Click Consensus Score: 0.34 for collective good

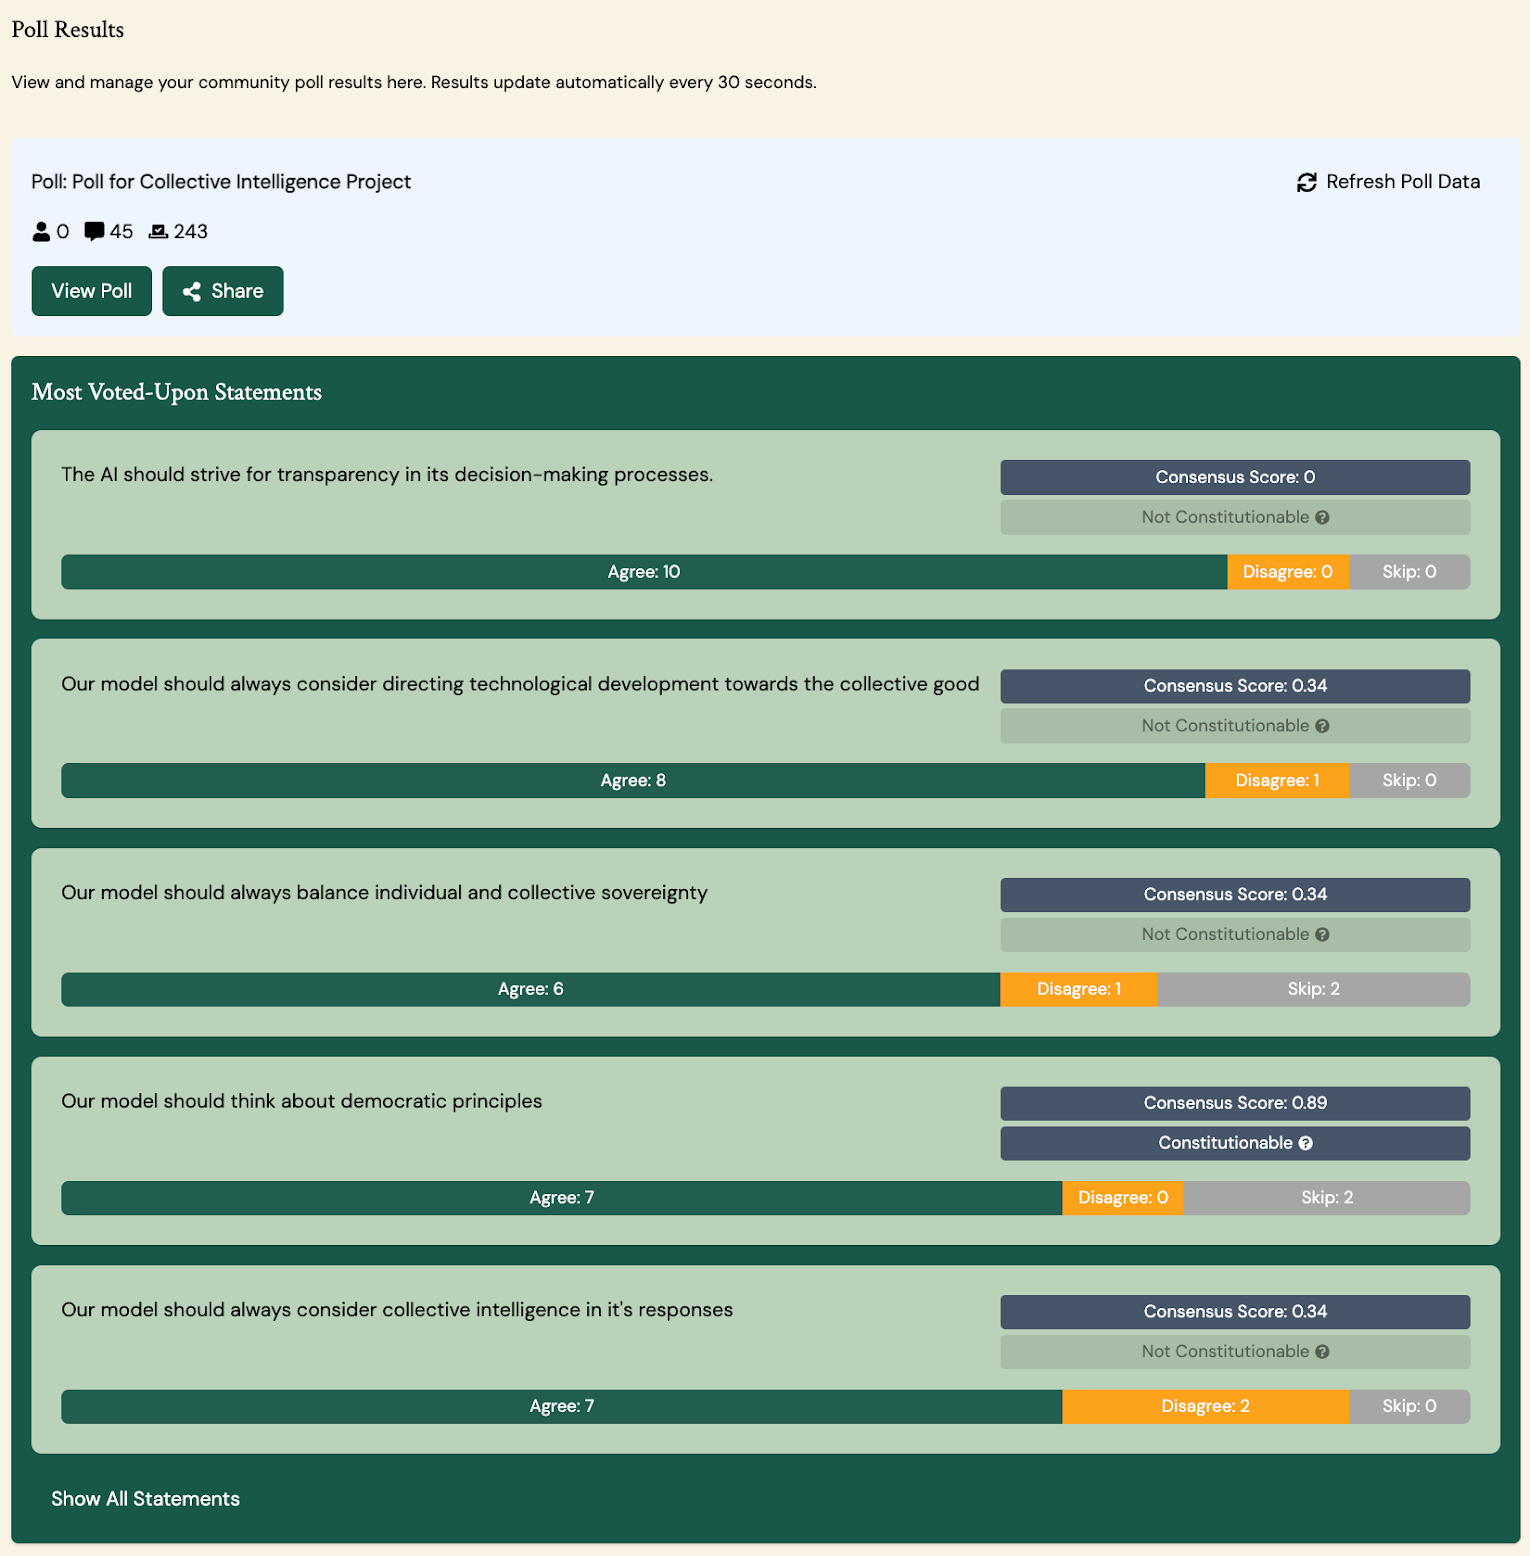pyautogui.click(x=1235, y=686)
